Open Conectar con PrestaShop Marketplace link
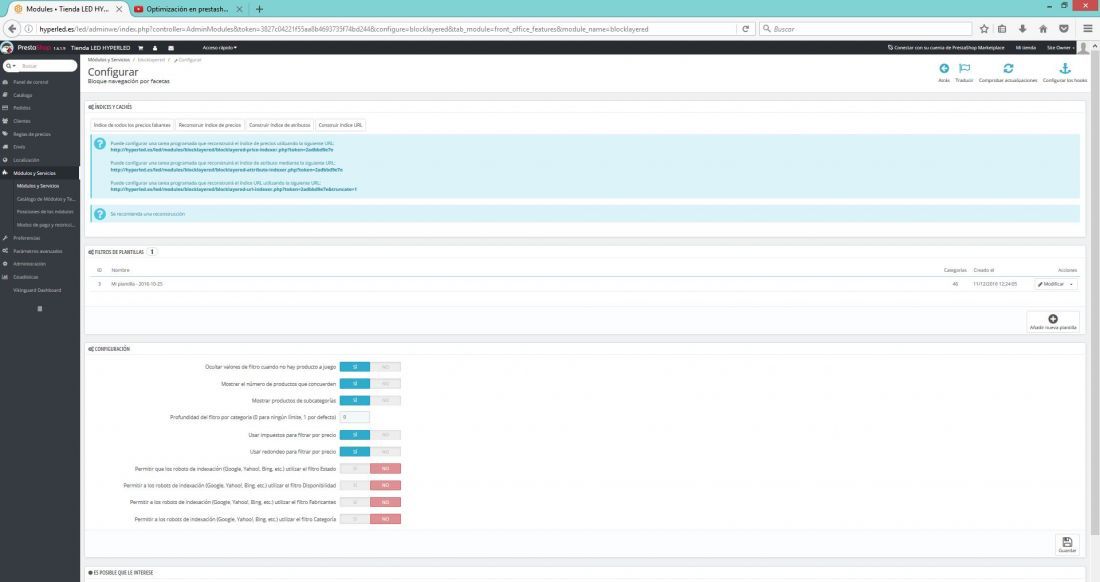Screen dimensions: 1100x582 coord(946,48)
